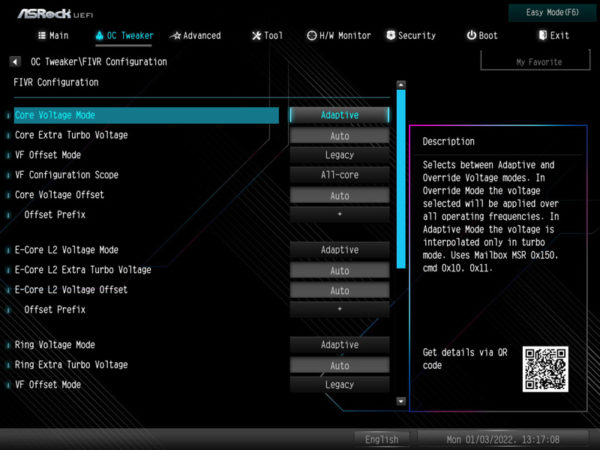Click info icon beside E-Core L2 Voltage Mode
Screen dimensions: 600x450
[8, 250]
